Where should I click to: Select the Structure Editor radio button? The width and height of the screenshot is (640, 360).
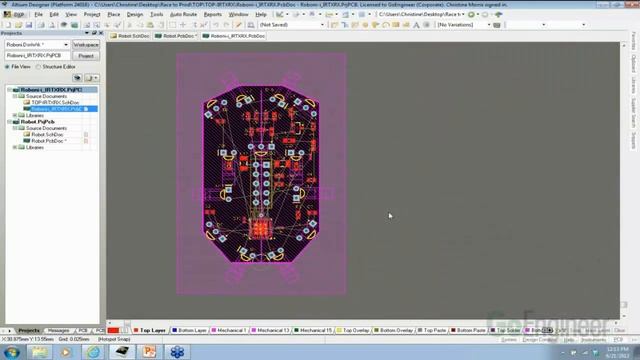point(38,67)
